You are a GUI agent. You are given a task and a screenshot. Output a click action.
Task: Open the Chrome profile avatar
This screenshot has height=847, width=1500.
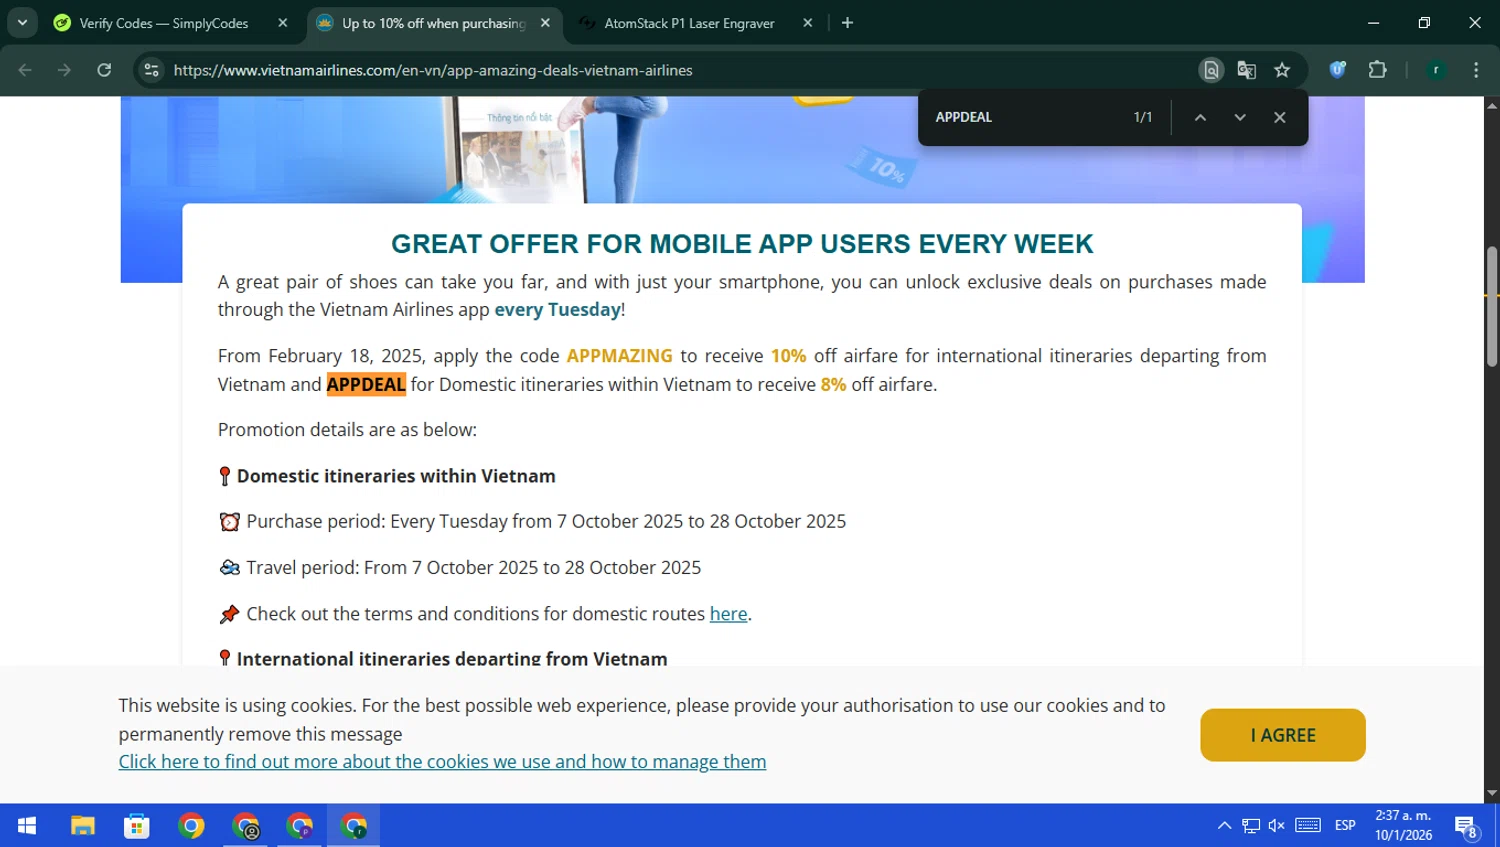tap(1436, 70)
